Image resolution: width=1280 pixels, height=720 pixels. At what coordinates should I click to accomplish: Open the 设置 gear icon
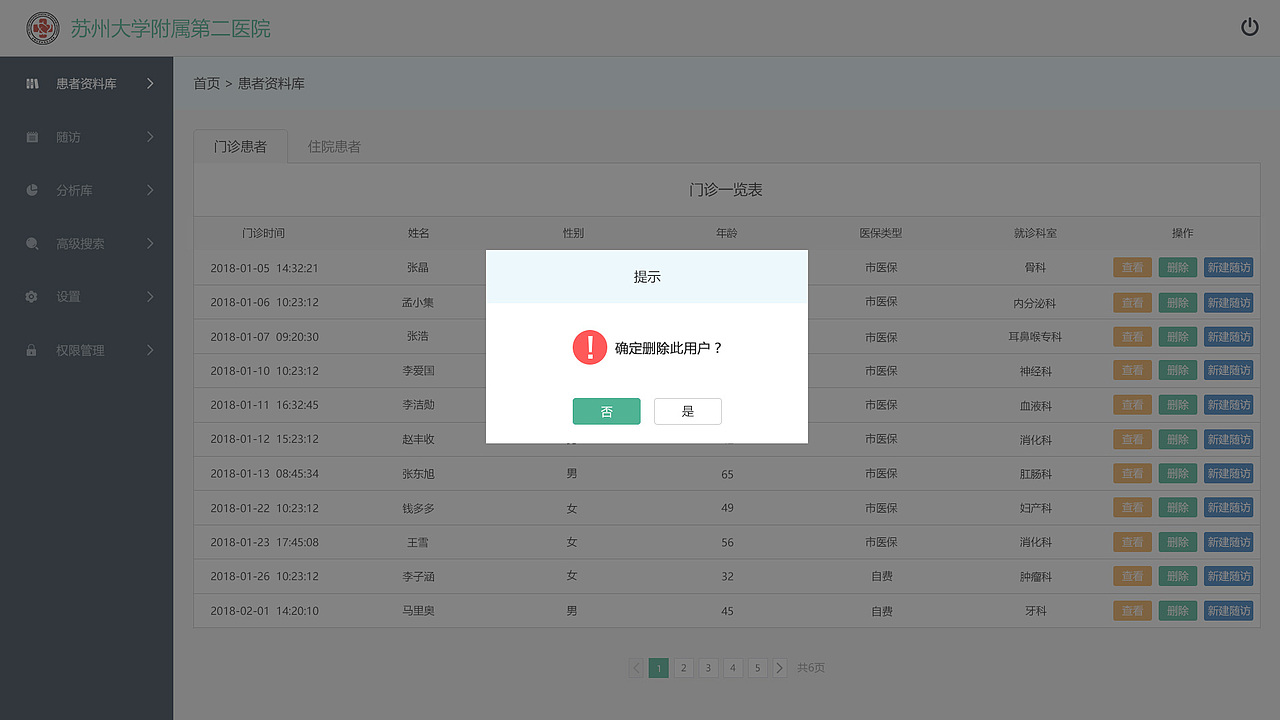[32, 296]
